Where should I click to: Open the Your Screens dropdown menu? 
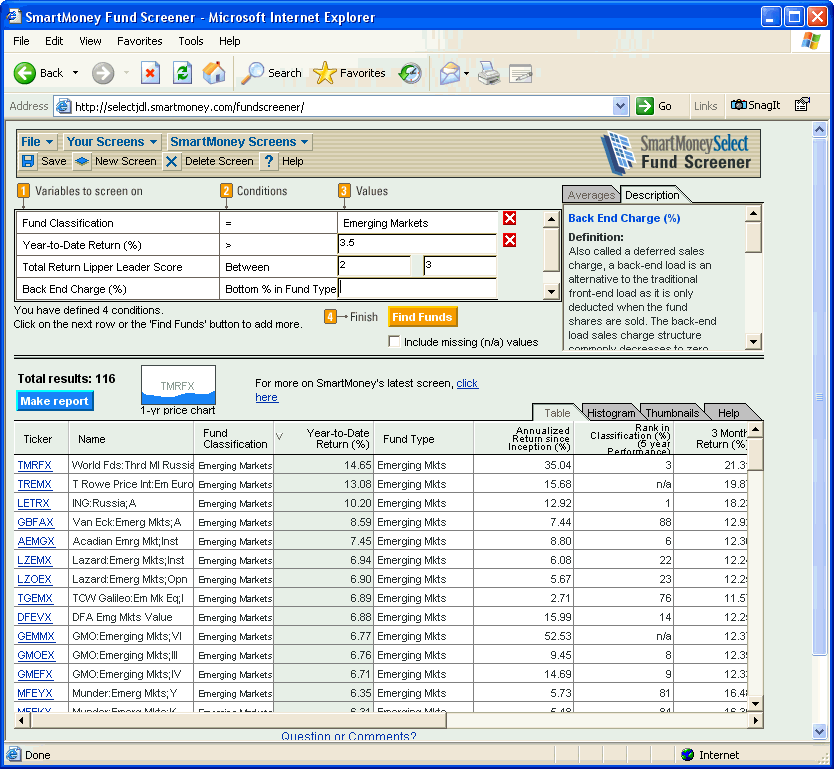pos(111,141)
